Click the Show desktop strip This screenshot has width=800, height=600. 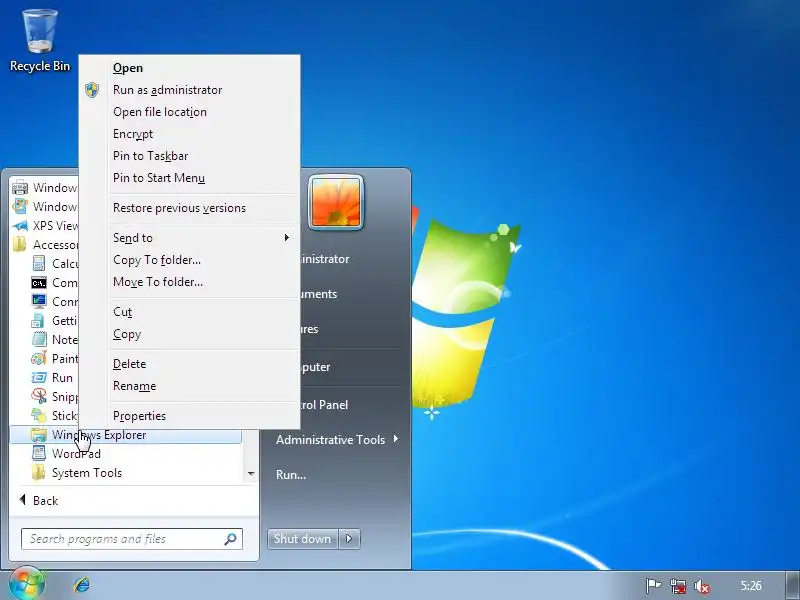(x=792, y=585)
